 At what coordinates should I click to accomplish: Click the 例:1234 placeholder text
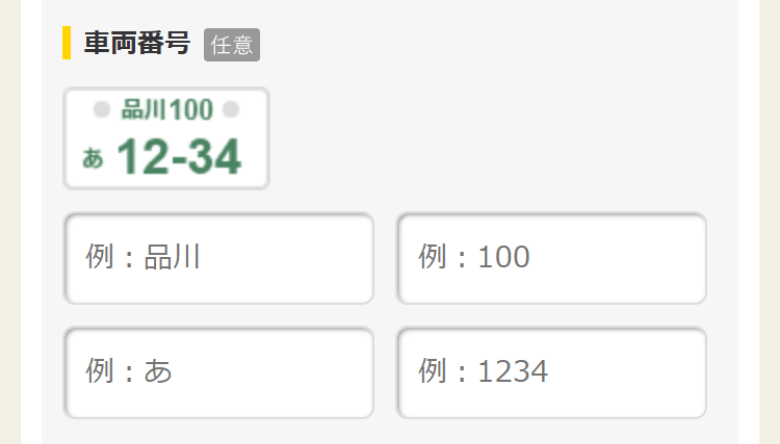point(483,372)
